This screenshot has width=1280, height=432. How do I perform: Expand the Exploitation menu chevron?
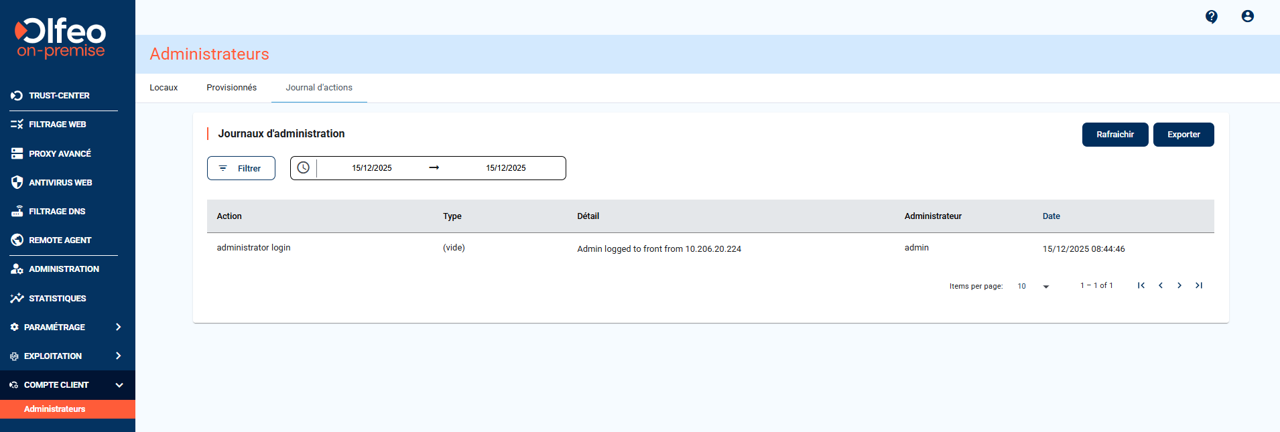click(118, 356)
